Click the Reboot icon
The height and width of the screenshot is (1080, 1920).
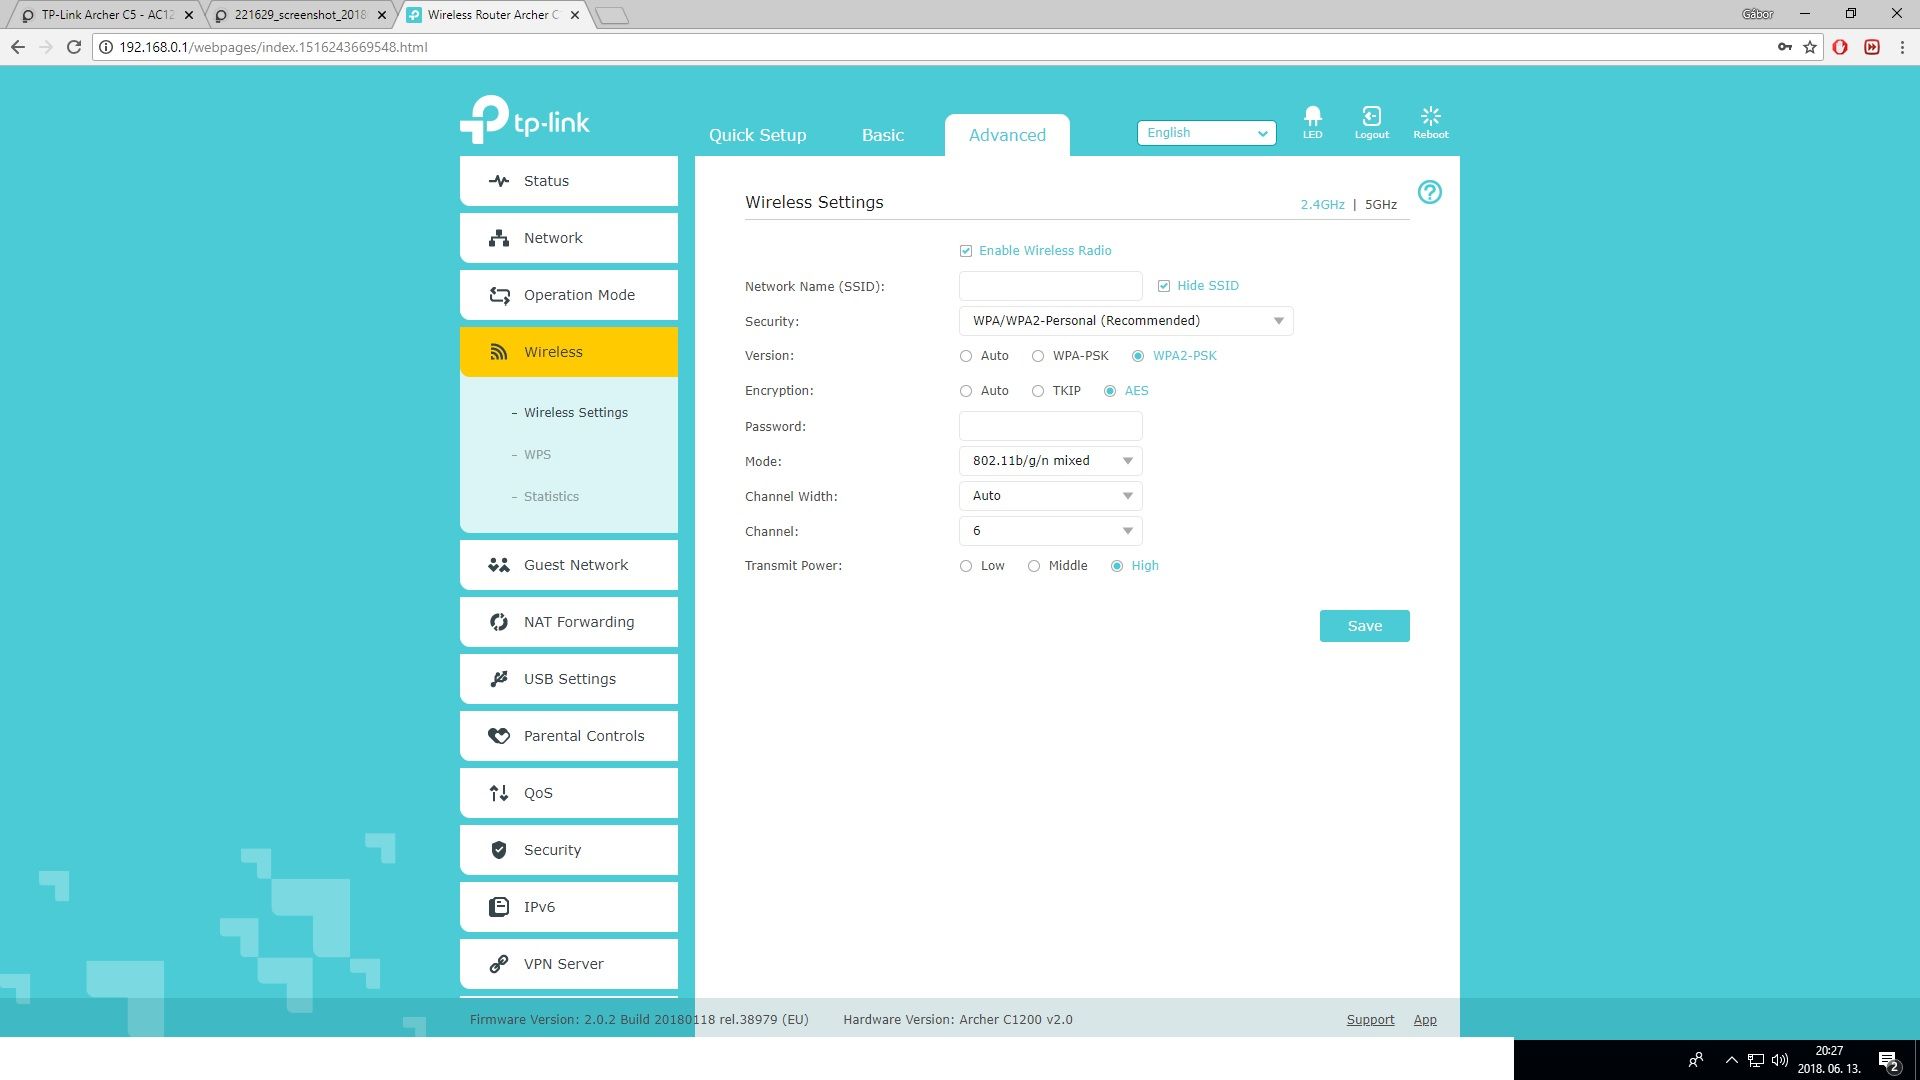pyautogui.click(x=1430, y=118)
